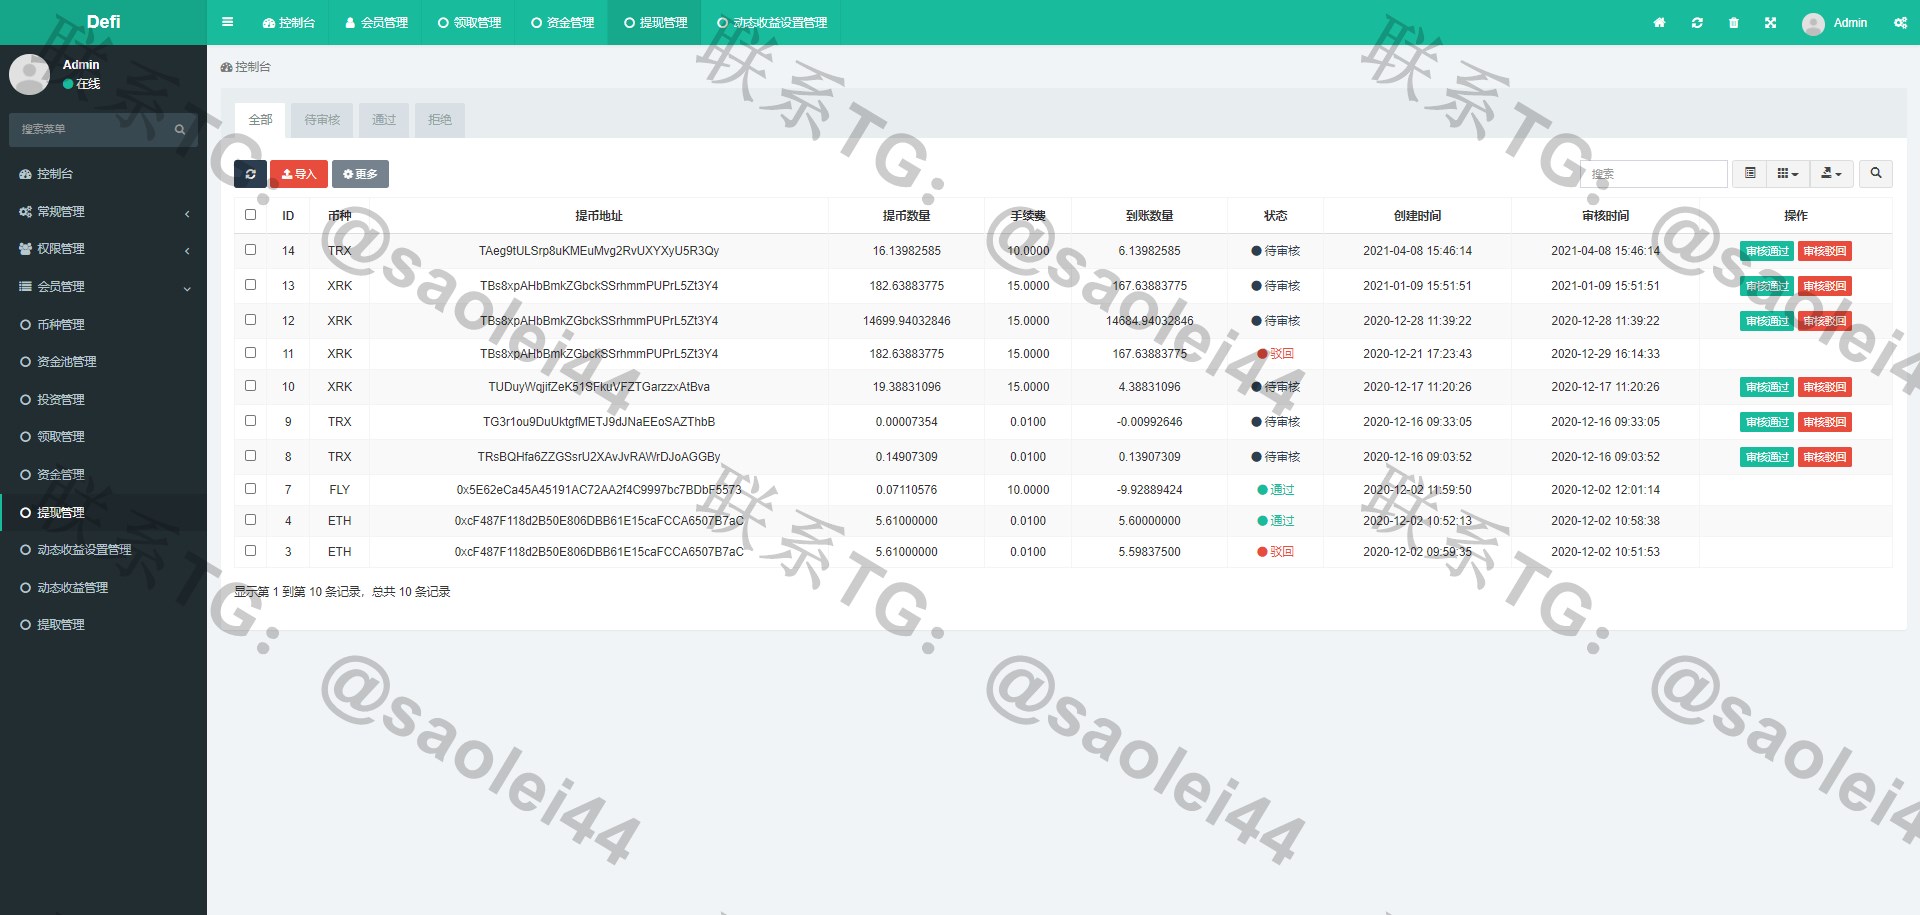
Task: Collapse 会员管理 sidebar submenu
Action: 103,287
